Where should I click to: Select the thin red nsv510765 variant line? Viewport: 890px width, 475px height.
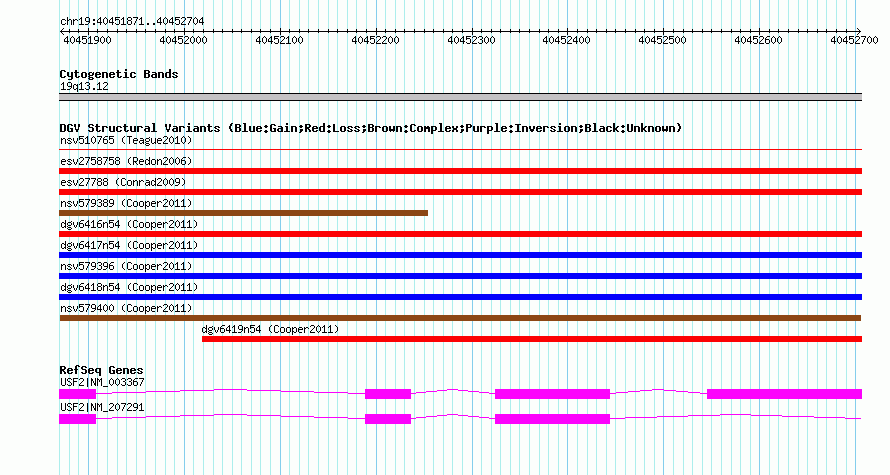(460, 150)
